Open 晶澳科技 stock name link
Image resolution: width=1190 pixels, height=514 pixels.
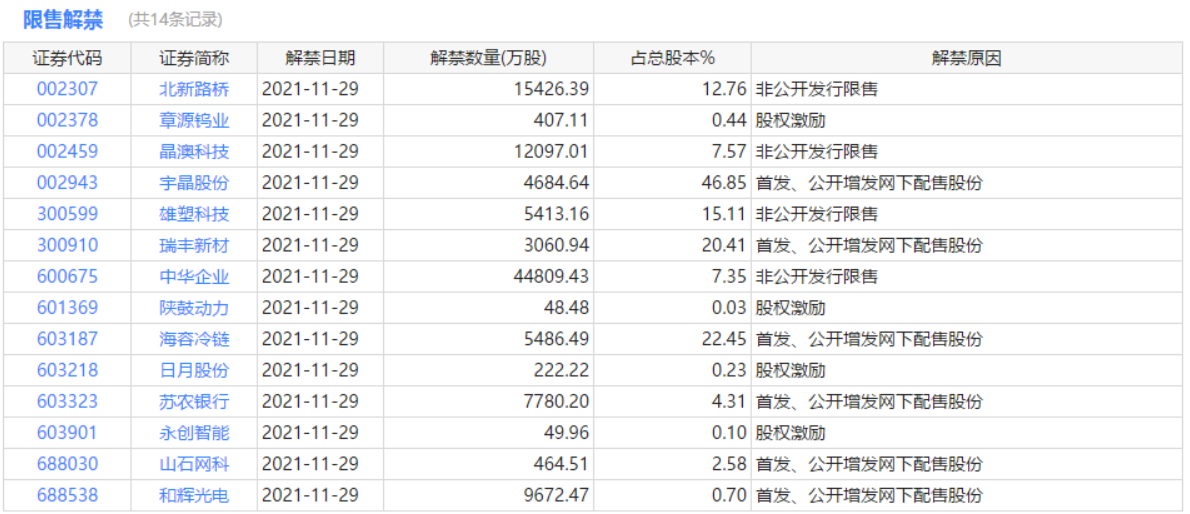(x=194, y=152)
